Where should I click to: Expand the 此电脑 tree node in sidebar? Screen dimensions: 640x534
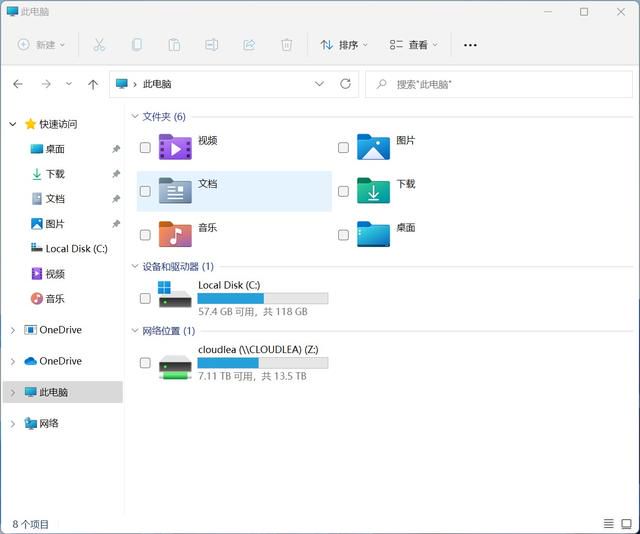tap(13, 392)
